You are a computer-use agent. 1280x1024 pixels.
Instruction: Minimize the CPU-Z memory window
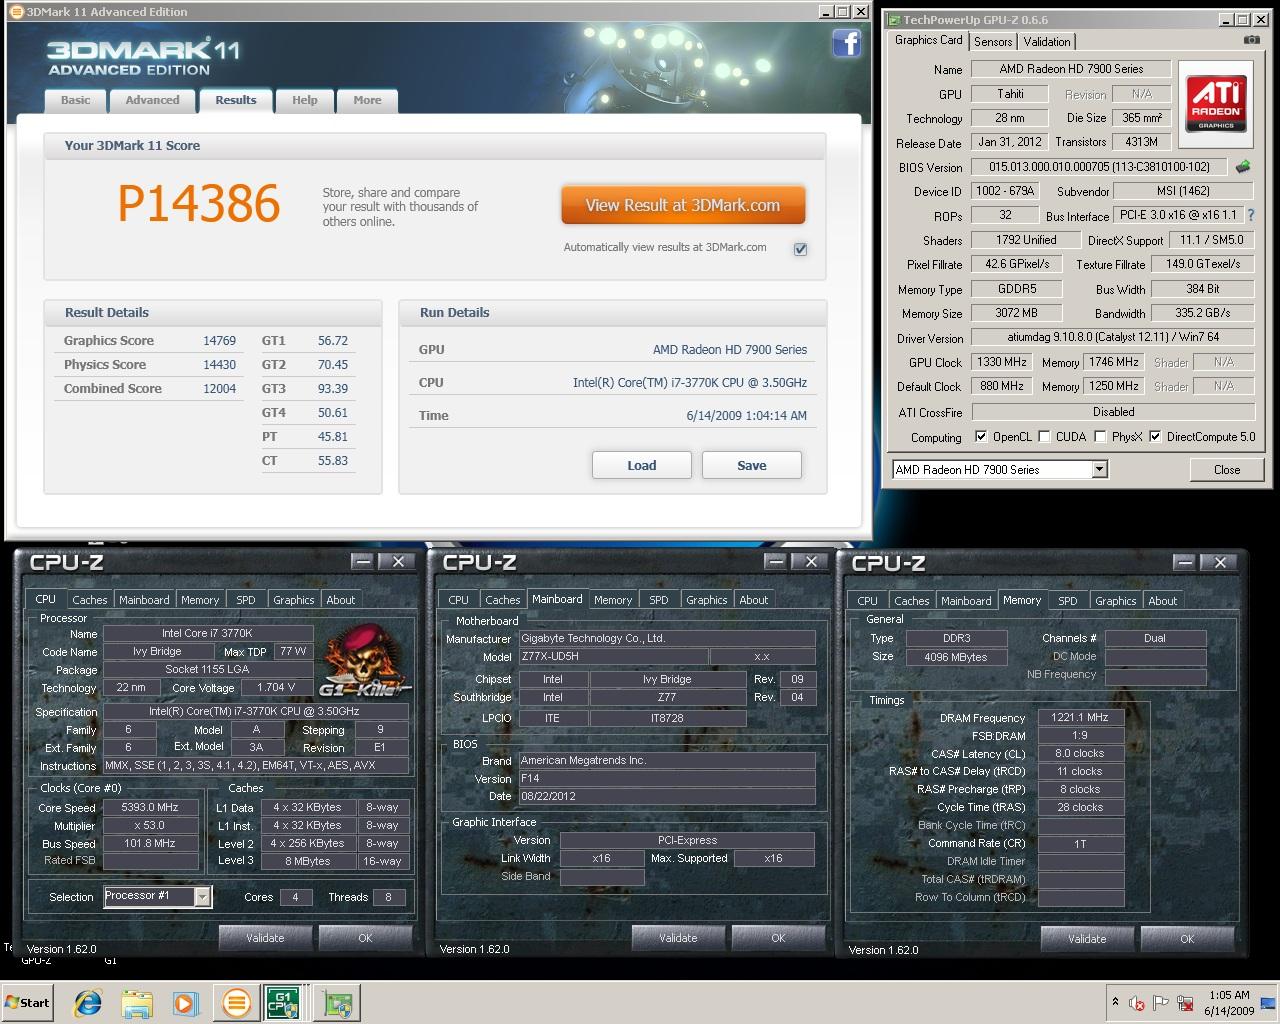coord(1183,563)
